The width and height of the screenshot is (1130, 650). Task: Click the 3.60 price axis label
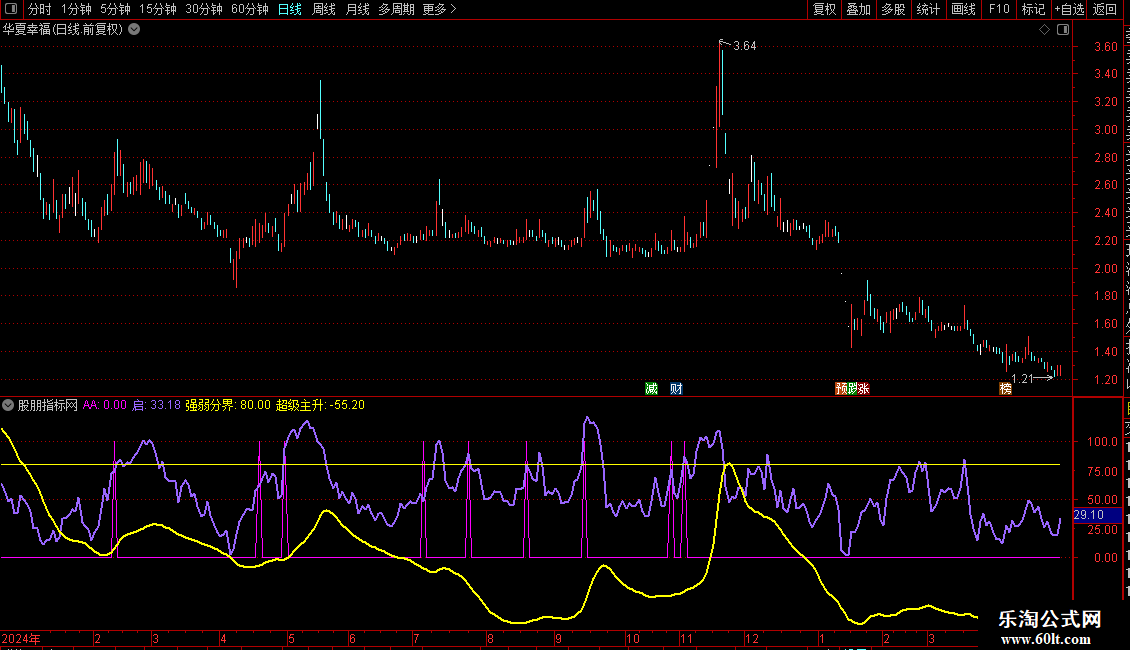1105,47
